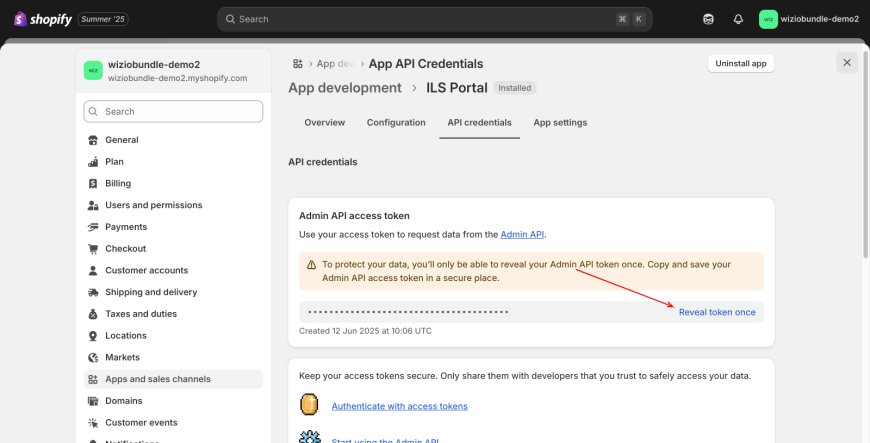
Task: Click the Domains icon
Action: point(93,401)
